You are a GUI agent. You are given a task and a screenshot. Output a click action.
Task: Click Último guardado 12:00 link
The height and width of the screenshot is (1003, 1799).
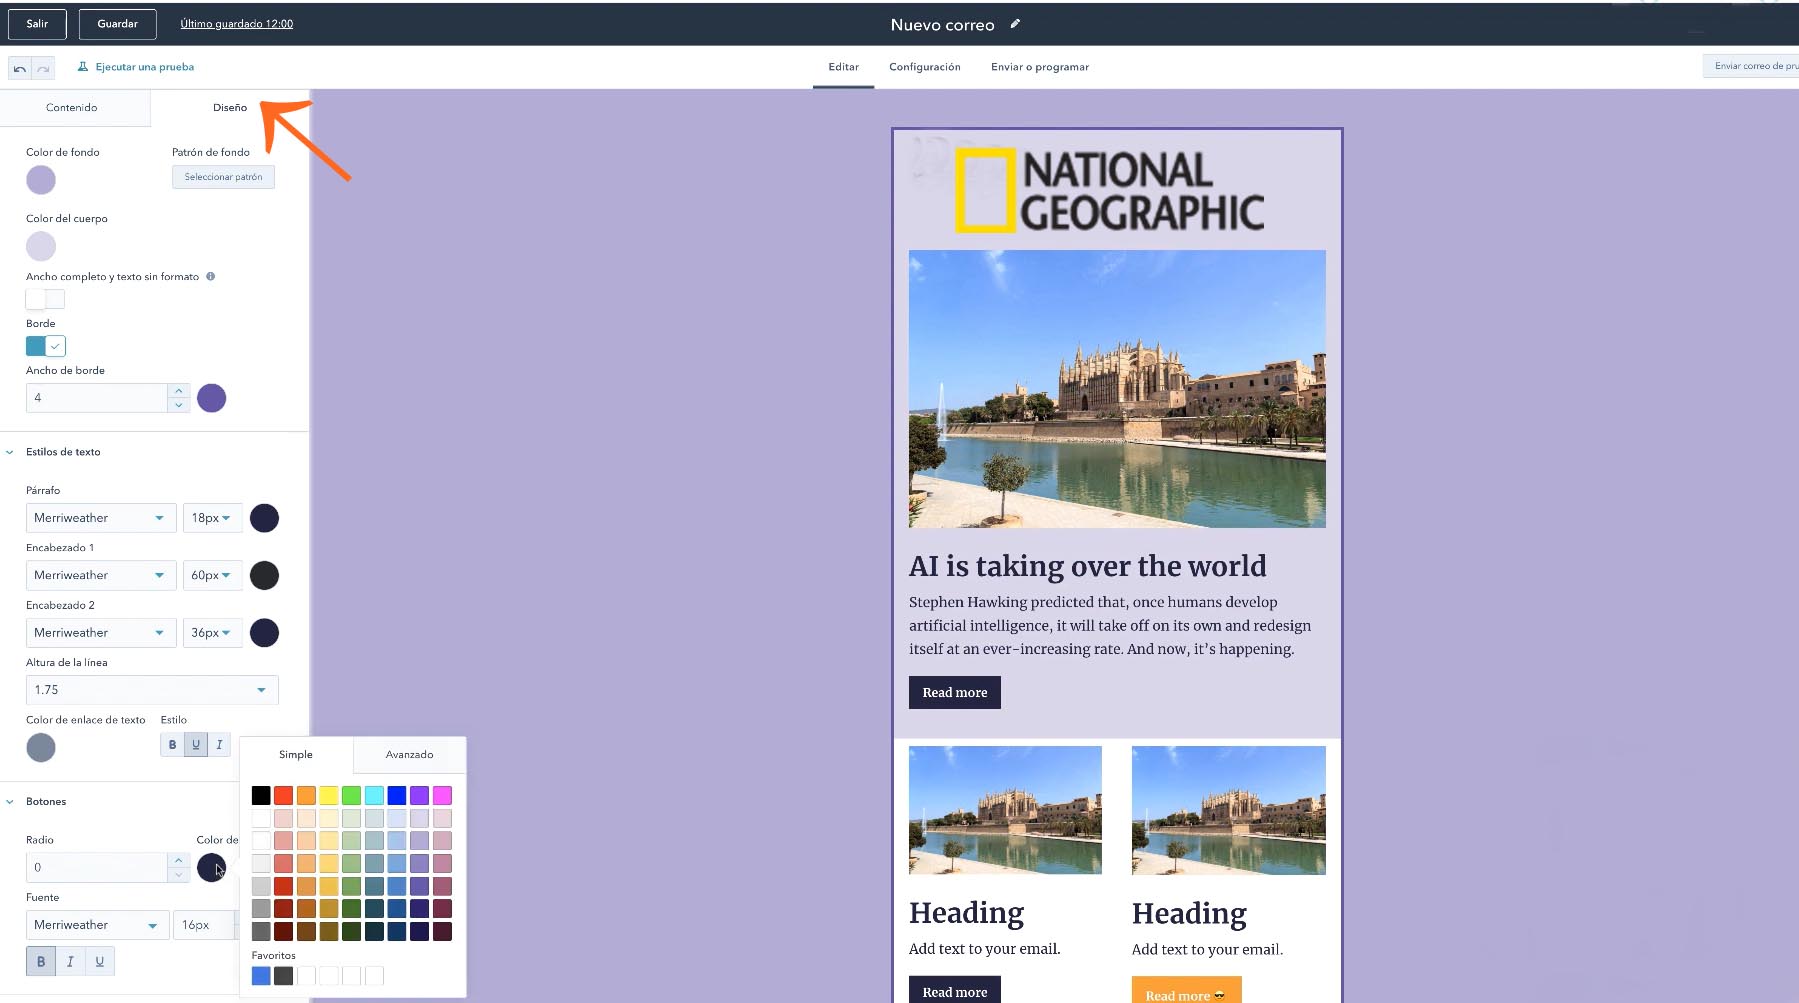[x=237, y=24]
